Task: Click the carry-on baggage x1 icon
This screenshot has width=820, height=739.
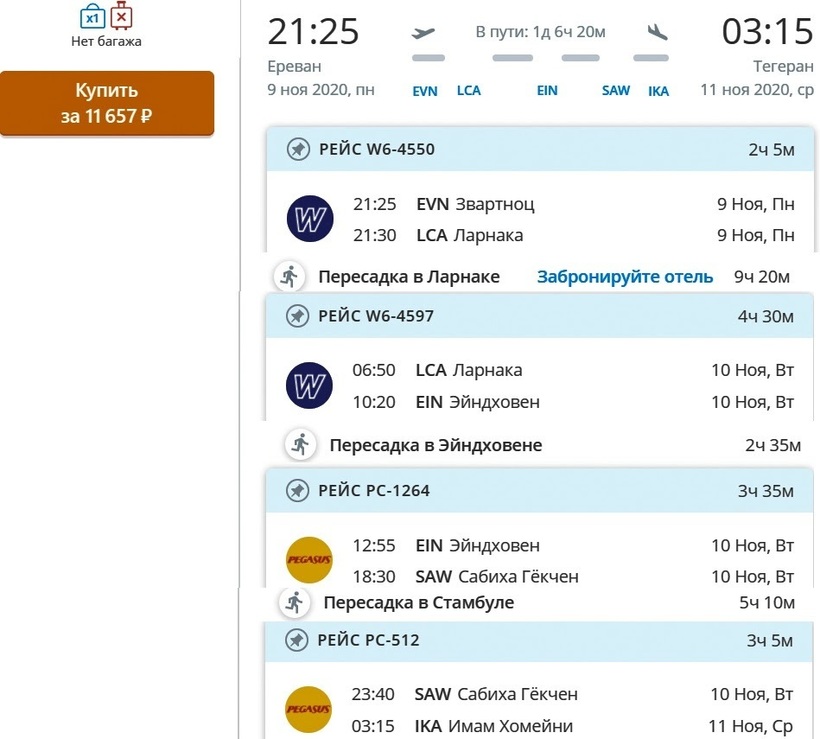Action: click(x=92, y=16)
